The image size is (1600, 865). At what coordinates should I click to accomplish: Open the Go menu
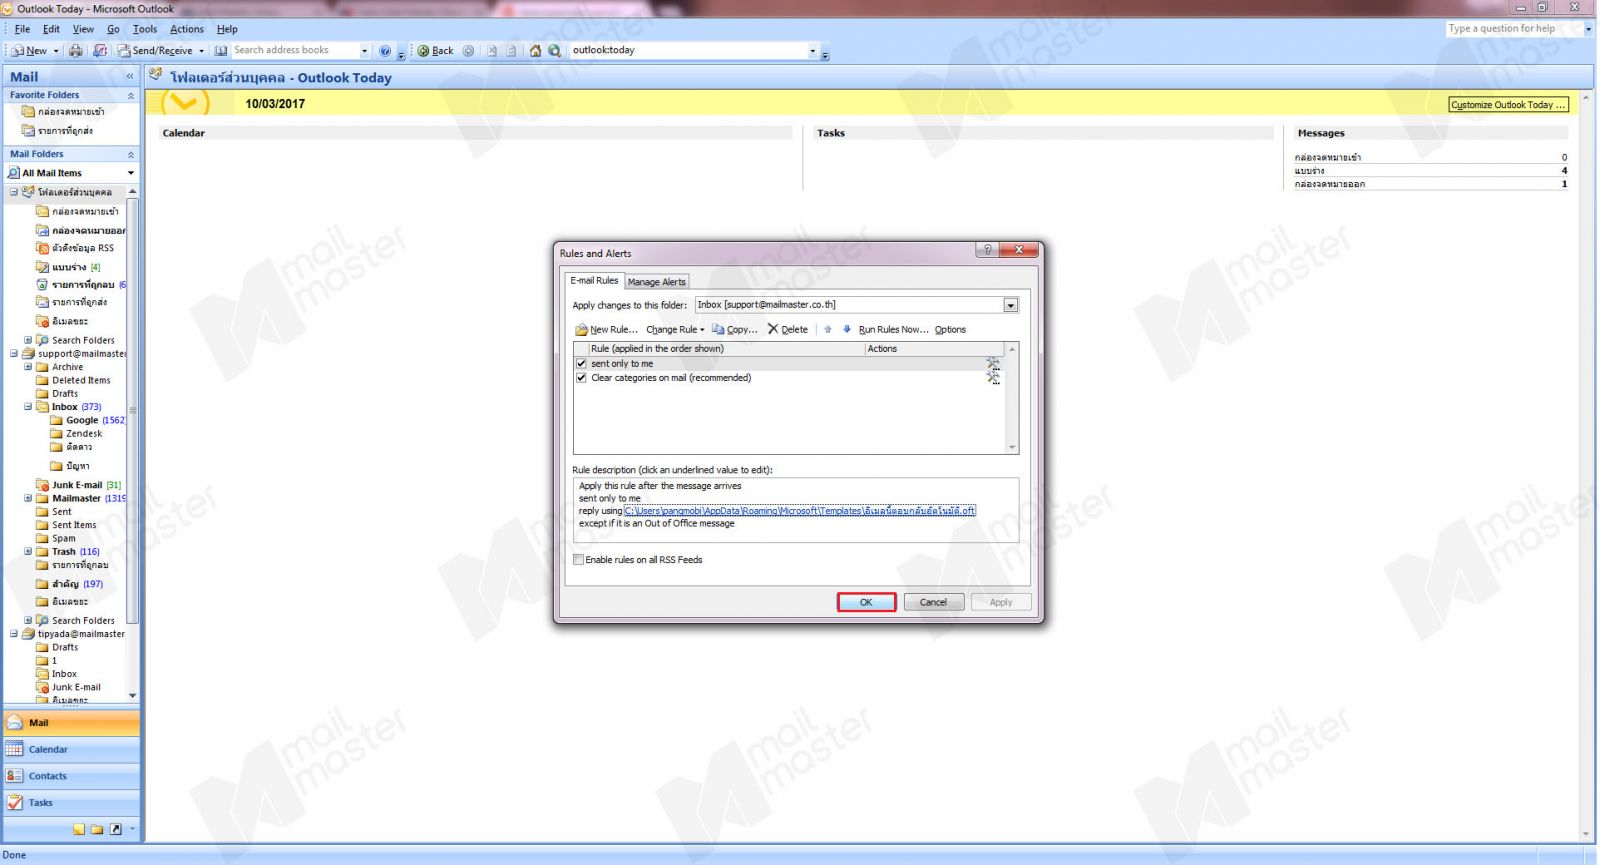pyautogui.click(x=113, y=29)
